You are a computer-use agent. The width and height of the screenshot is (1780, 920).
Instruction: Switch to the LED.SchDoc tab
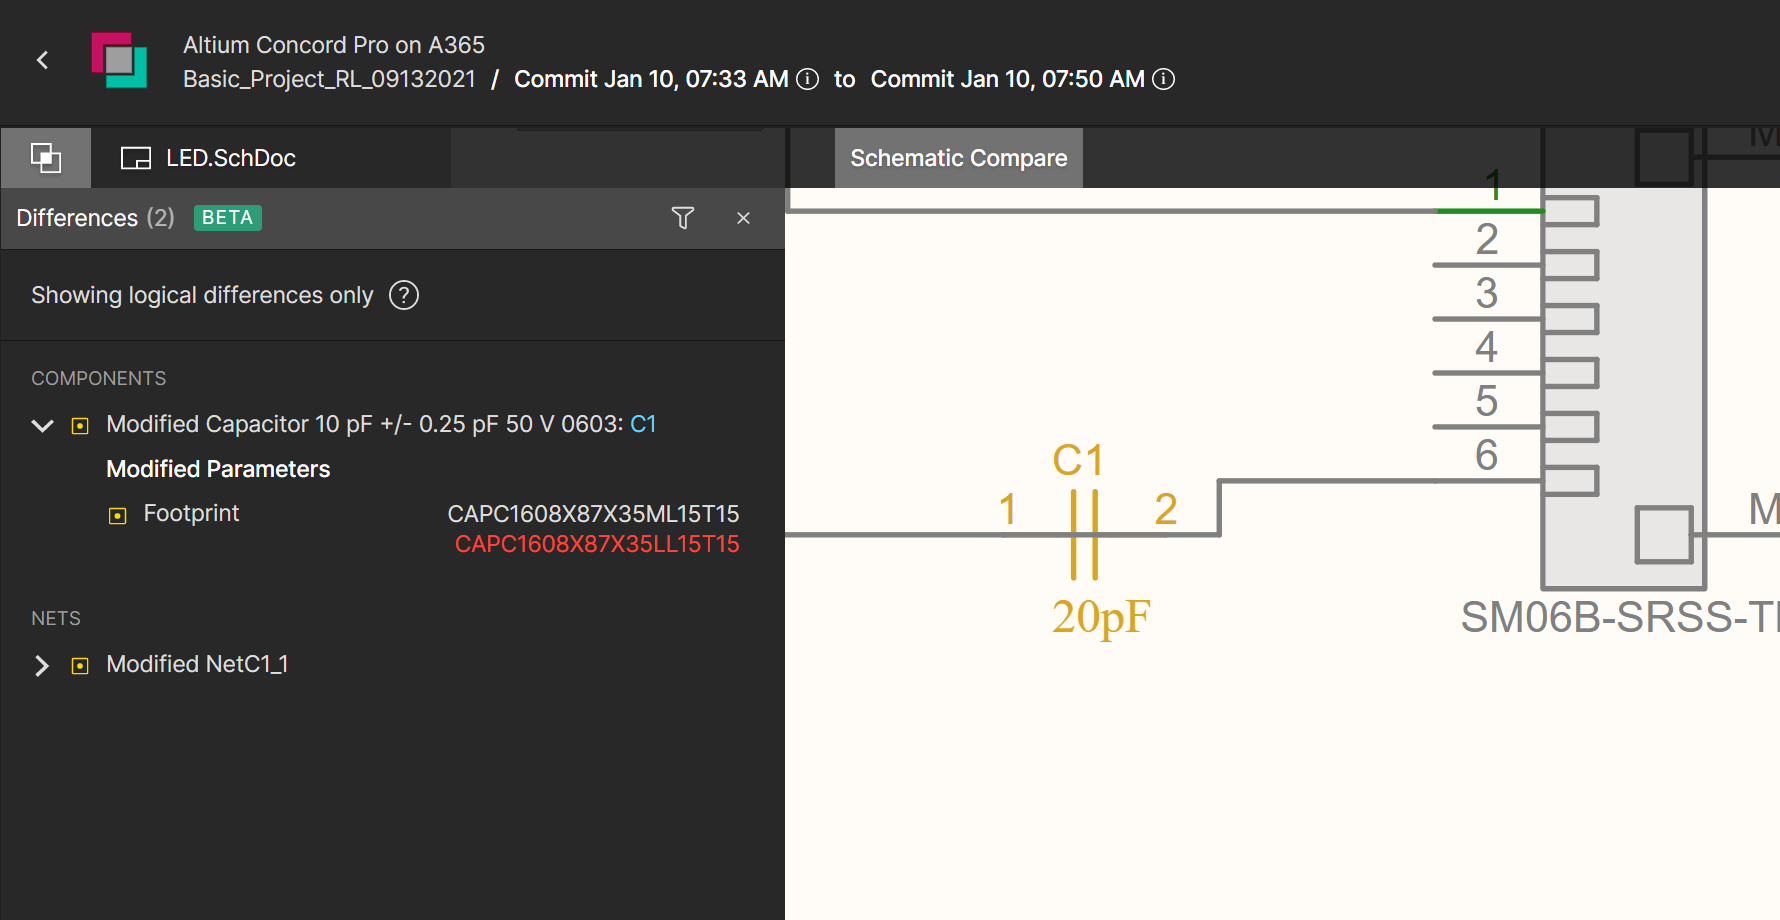coord(230,158)
